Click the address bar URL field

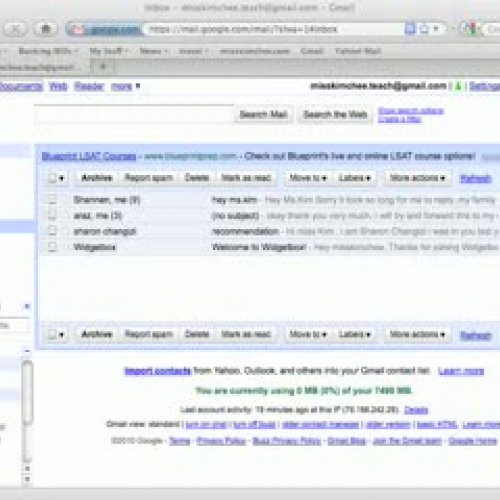click(273, 29)
